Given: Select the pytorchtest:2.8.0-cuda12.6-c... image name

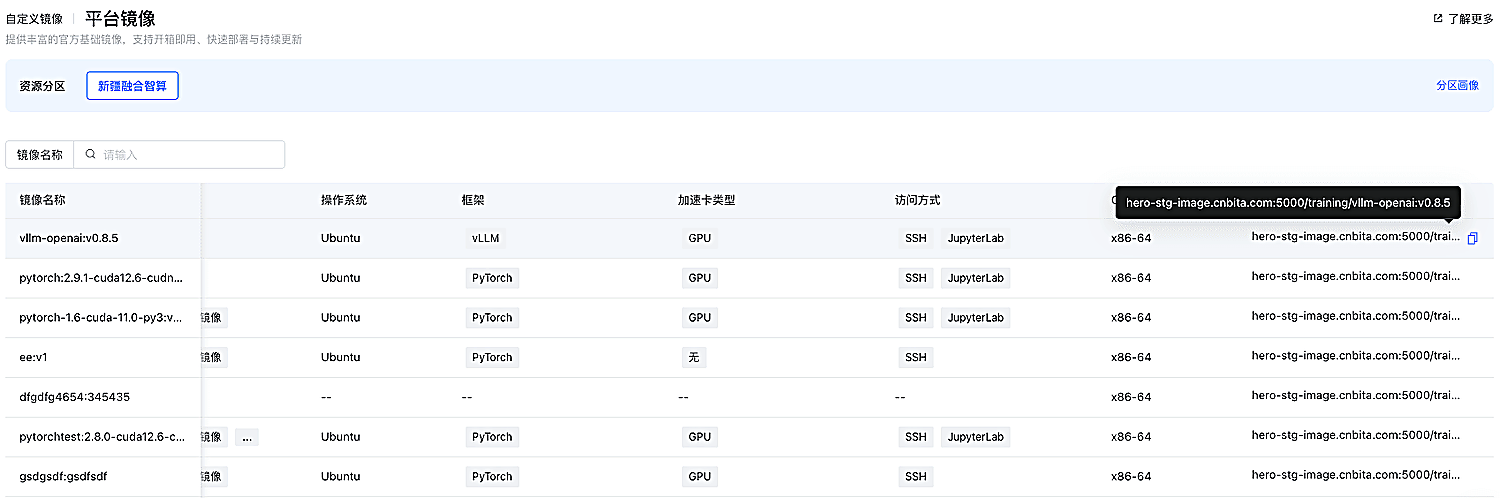Looking at the screenshot, I should [102, 437].
